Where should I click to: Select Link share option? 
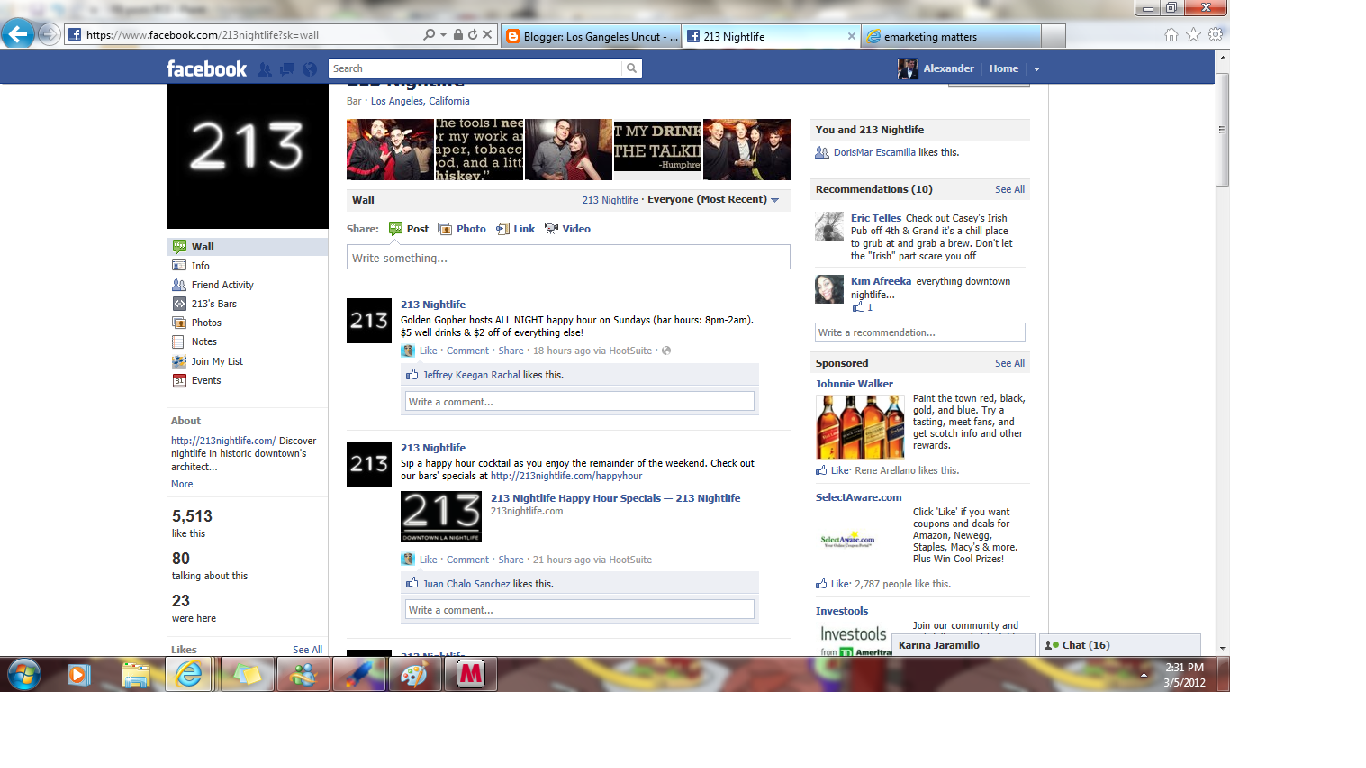516,228
